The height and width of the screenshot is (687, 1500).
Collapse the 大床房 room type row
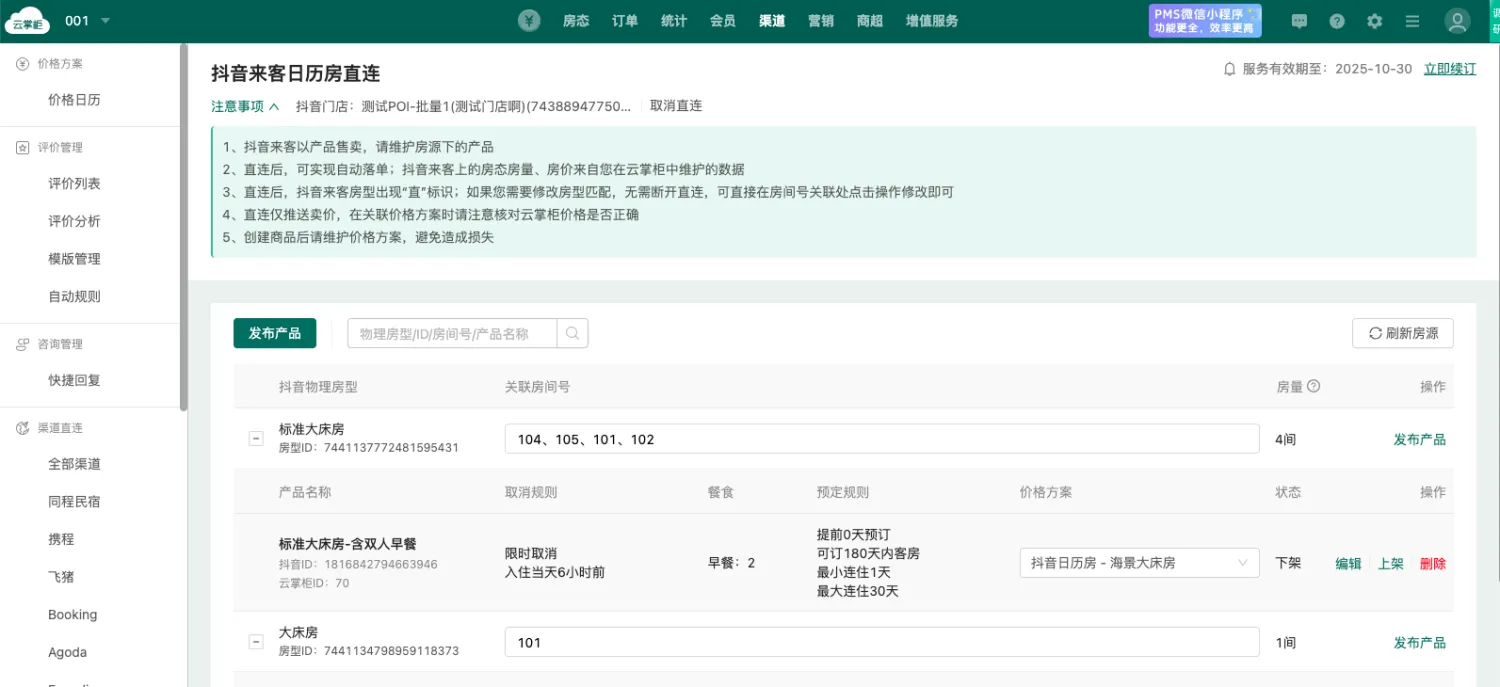[256, 642]
